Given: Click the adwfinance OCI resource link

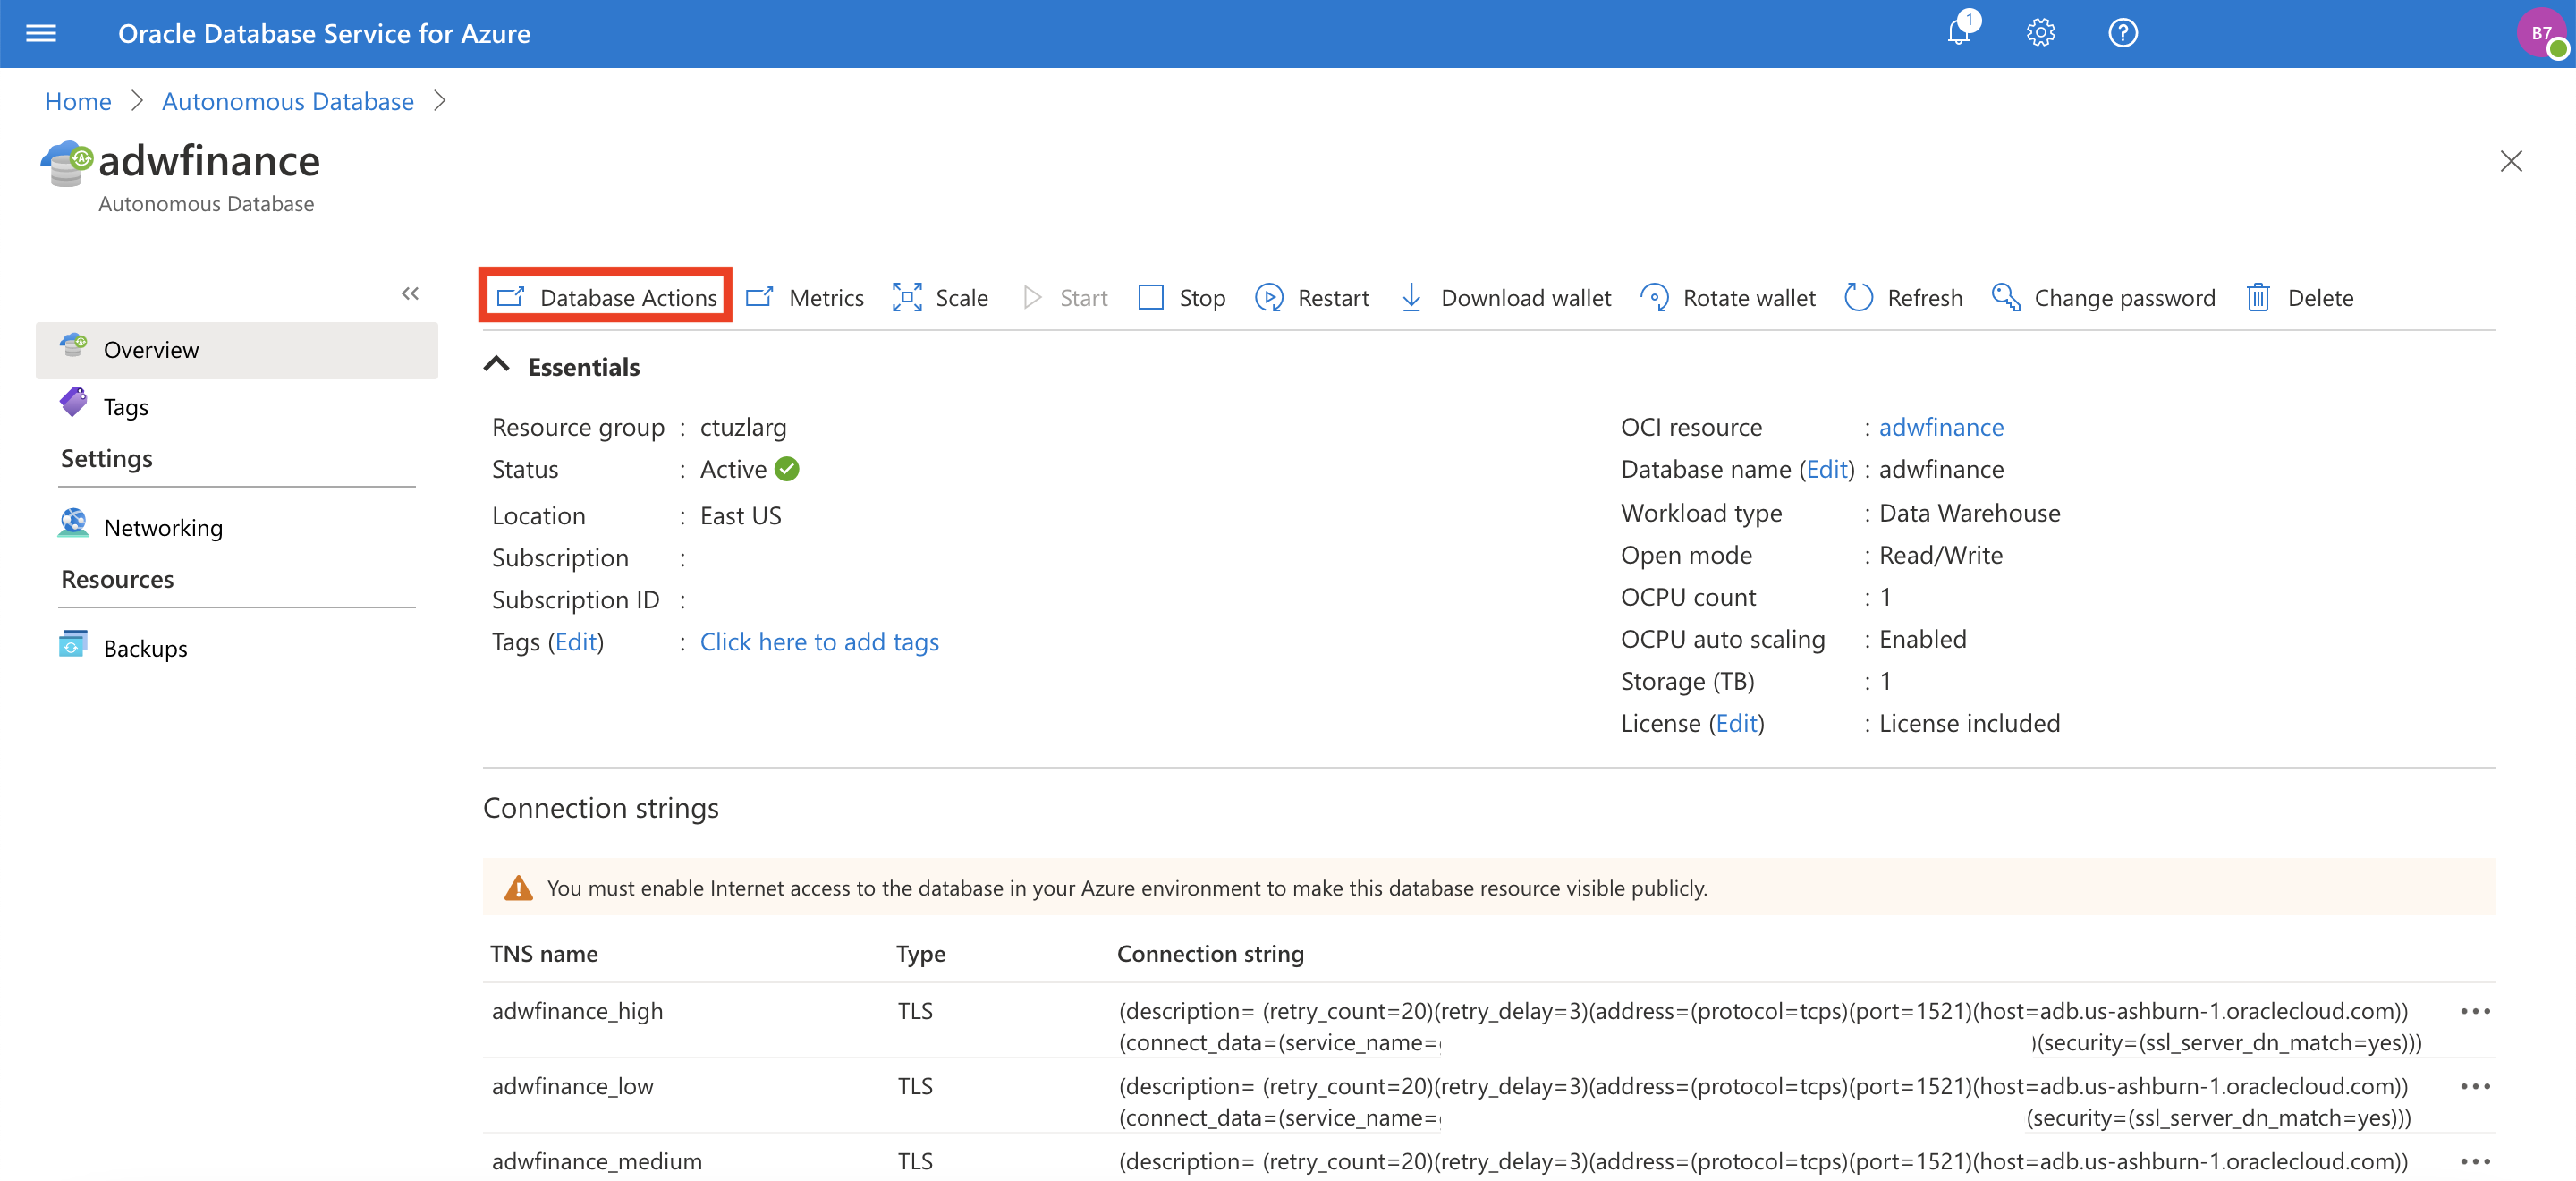Looking at the screenshot, I should (x=1941, y=426).
